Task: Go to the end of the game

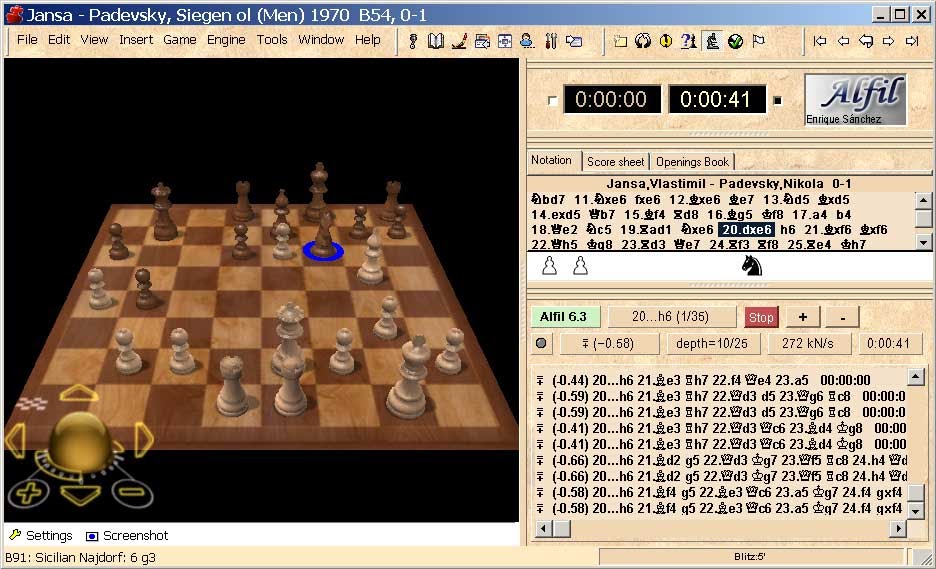Action: (911, 41)
